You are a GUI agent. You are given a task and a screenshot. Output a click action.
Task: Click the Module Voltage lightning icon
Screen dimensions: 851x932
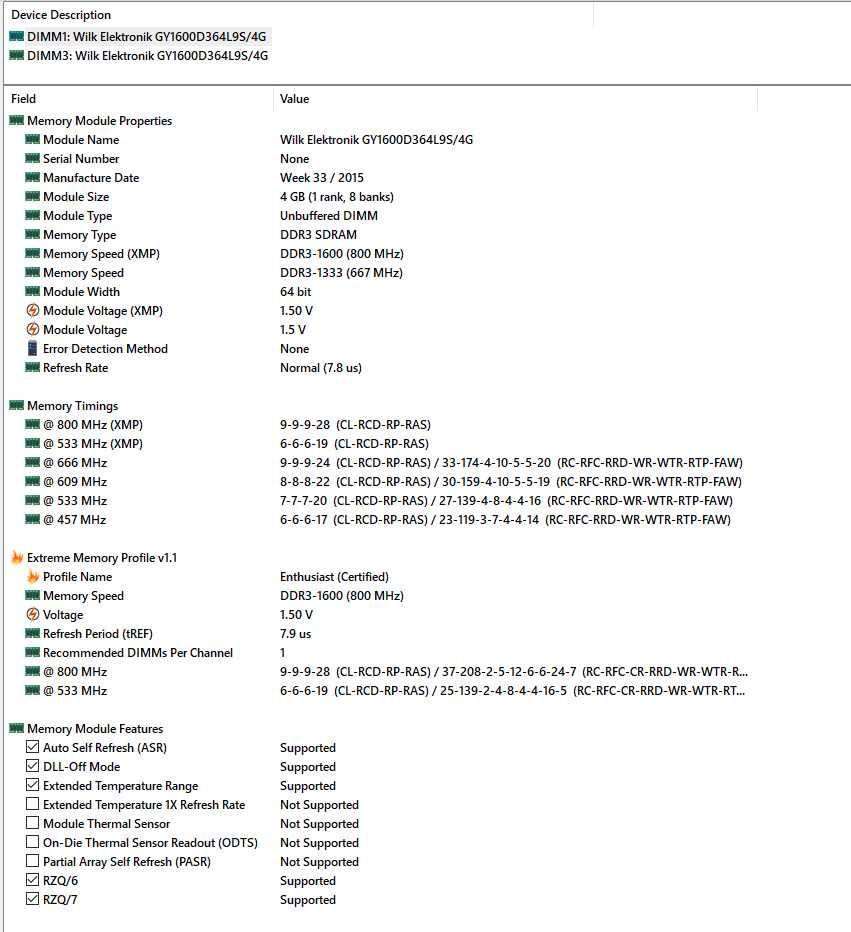(33, 329)
